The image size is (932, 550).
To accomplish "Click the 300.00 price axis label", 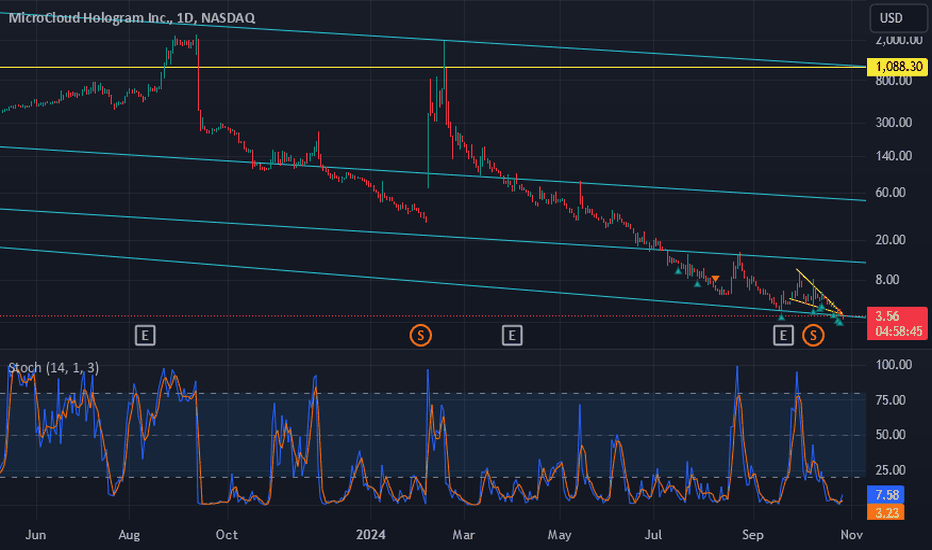I will pos(893,122).
